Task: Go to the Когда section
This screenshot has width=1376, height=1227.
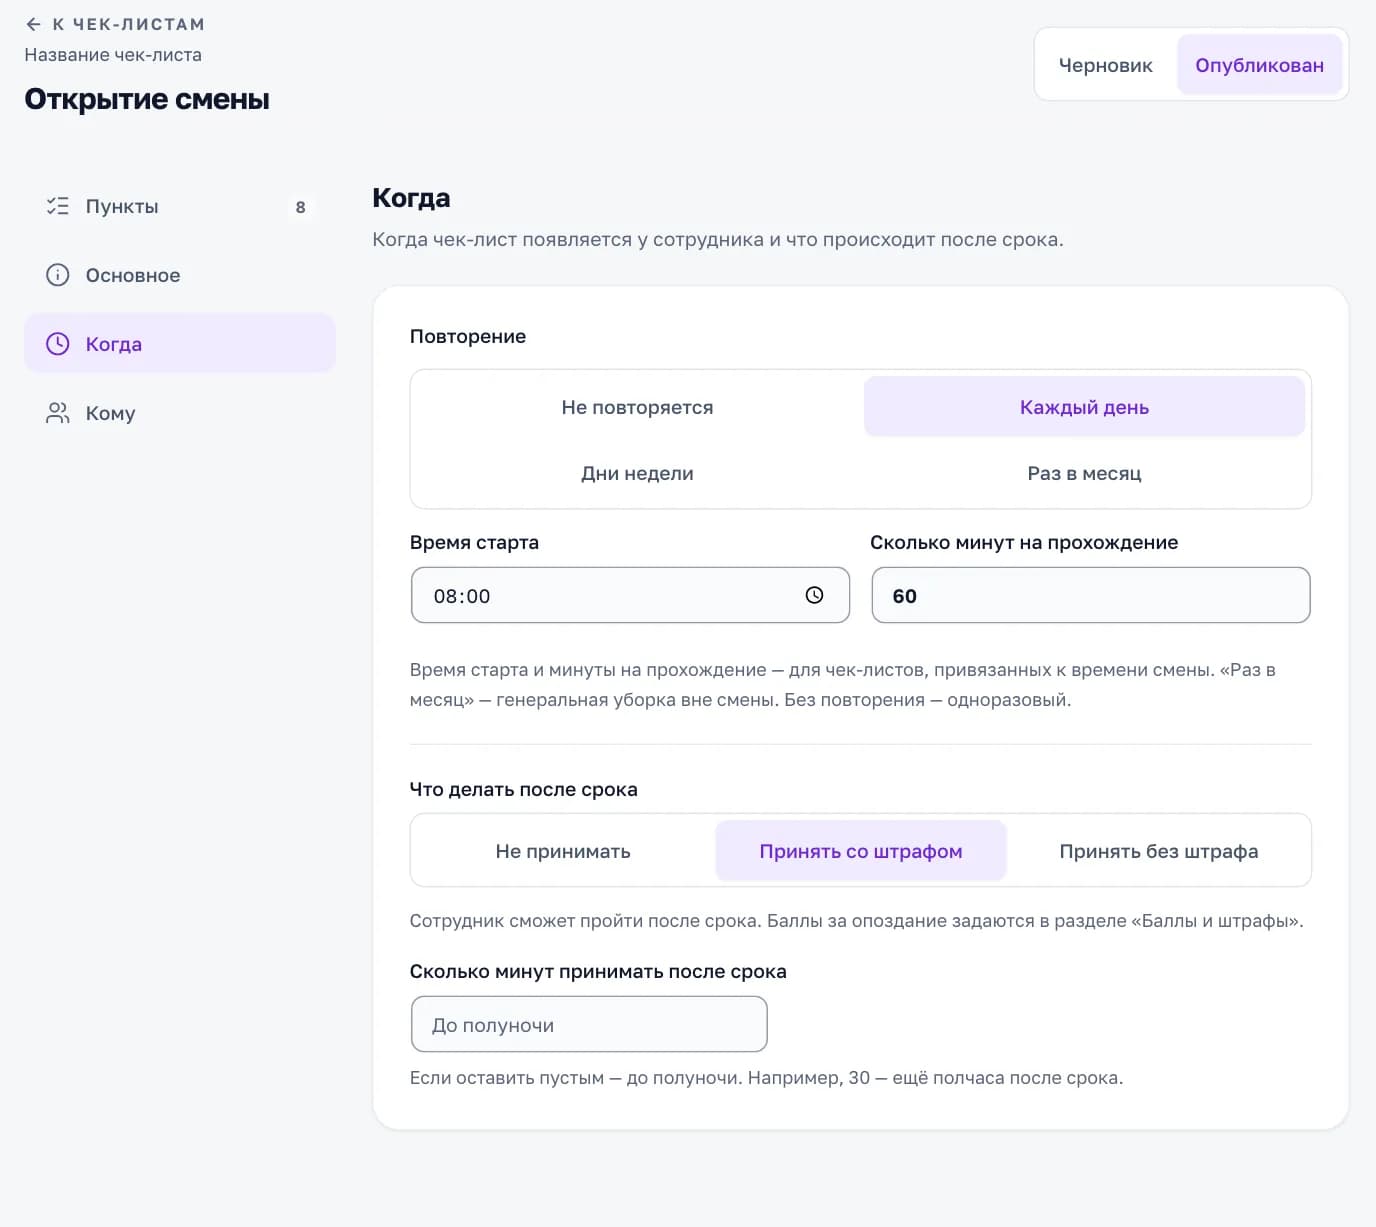Action: pos(180,344)
